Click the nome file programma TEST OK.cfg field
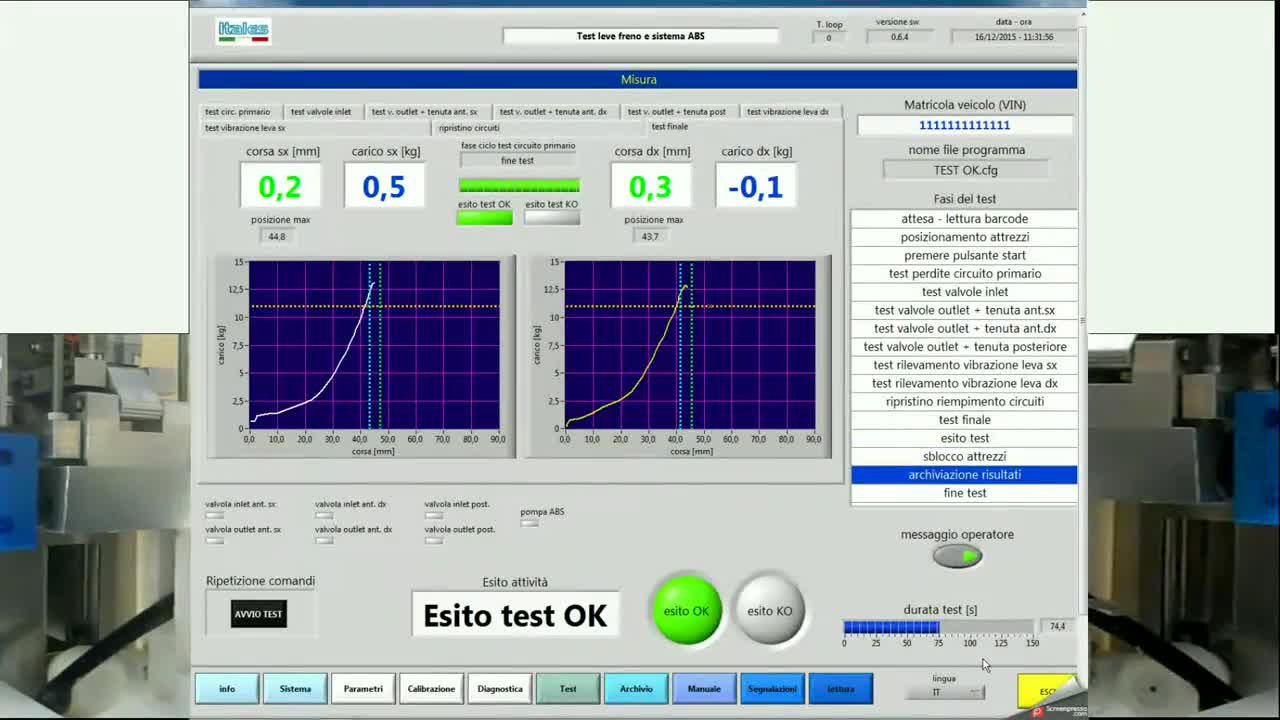 tap(965, 170)
